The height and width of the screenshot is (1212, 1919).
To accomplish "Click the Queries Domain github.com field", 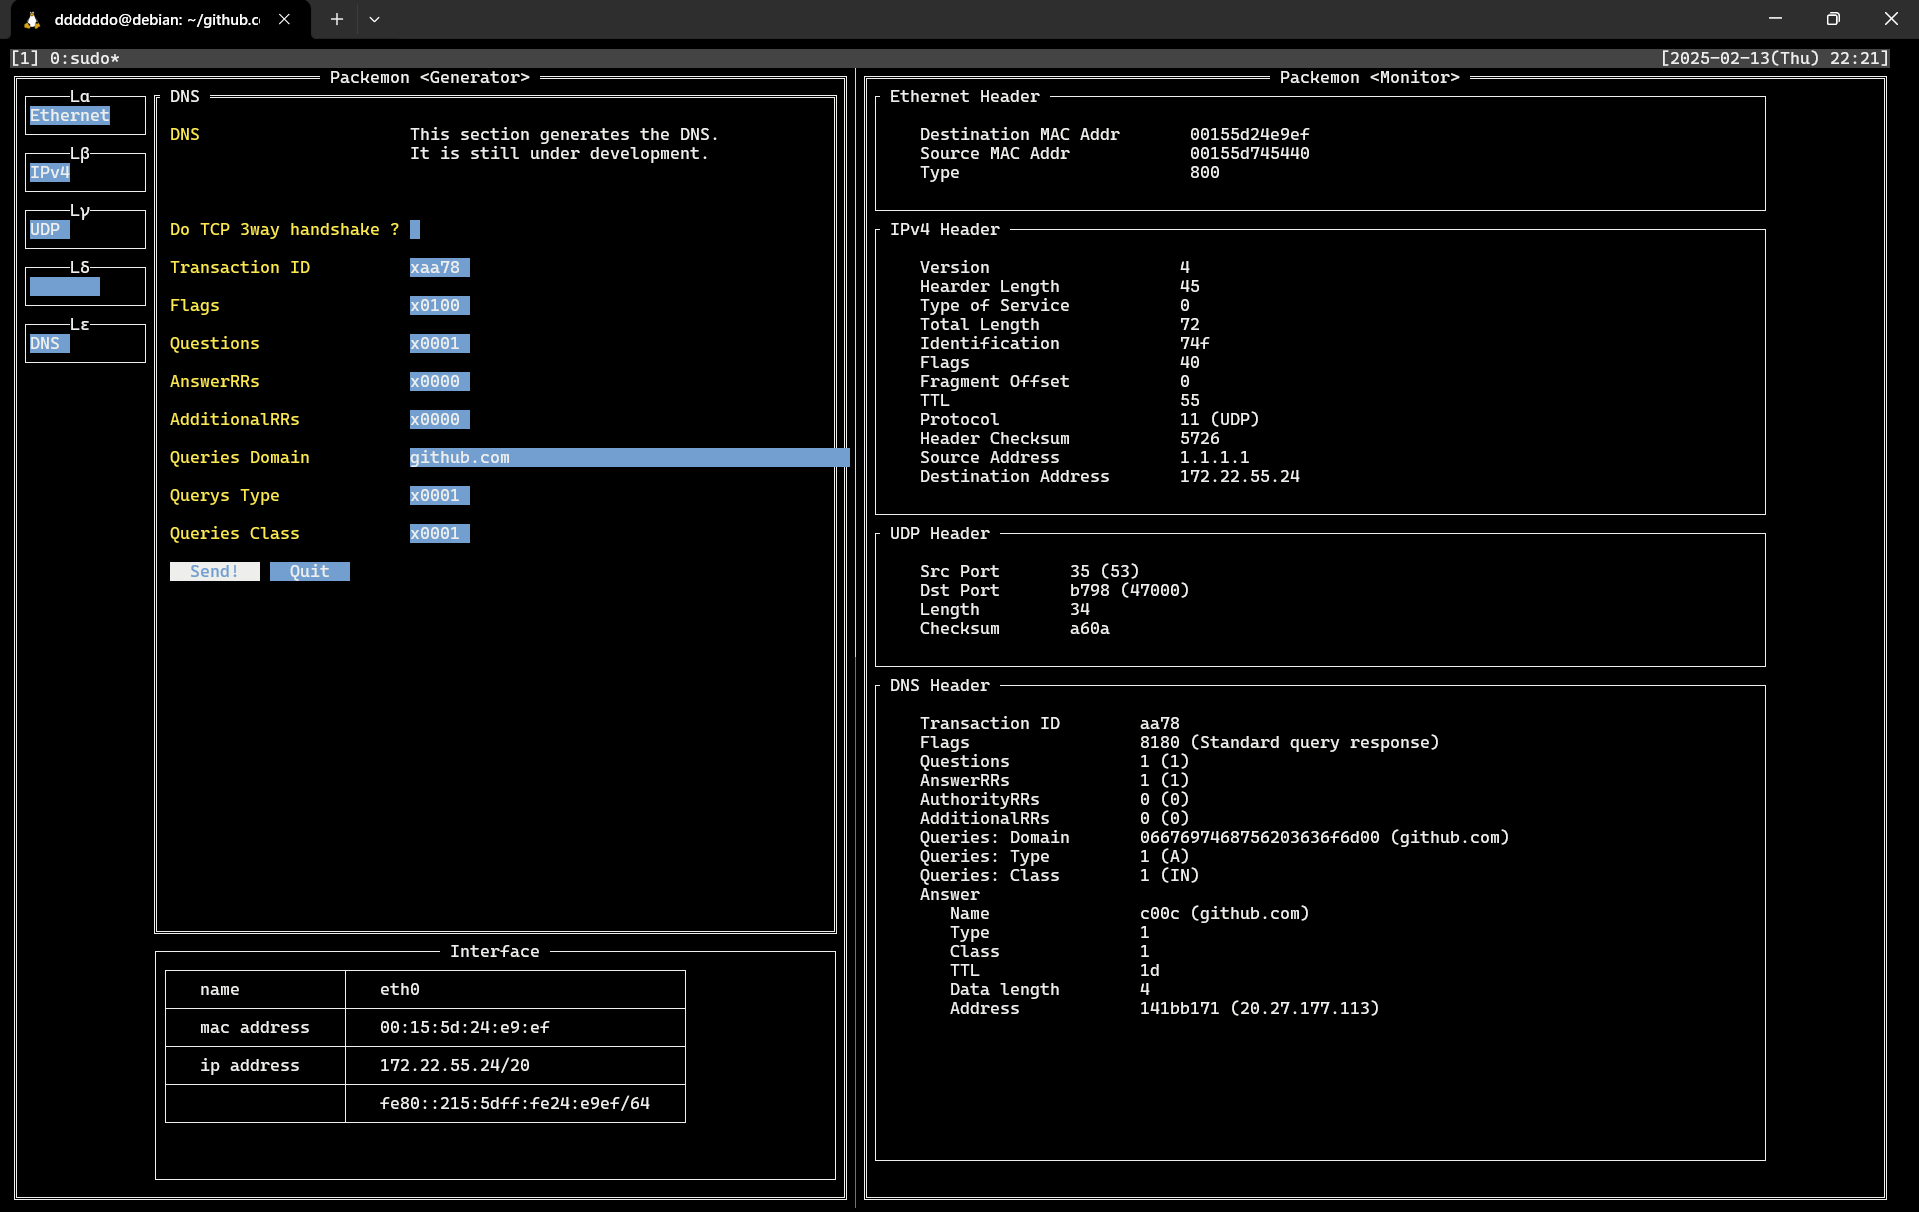I will tap(630, 458).
